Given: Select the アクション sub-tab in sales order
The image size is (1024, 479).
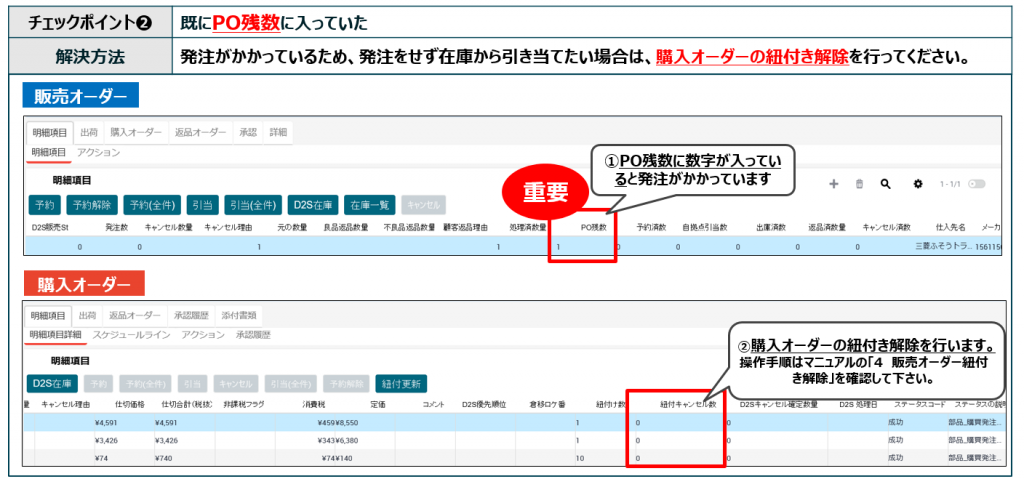Looking at the screenshot, I should [98, 153].
